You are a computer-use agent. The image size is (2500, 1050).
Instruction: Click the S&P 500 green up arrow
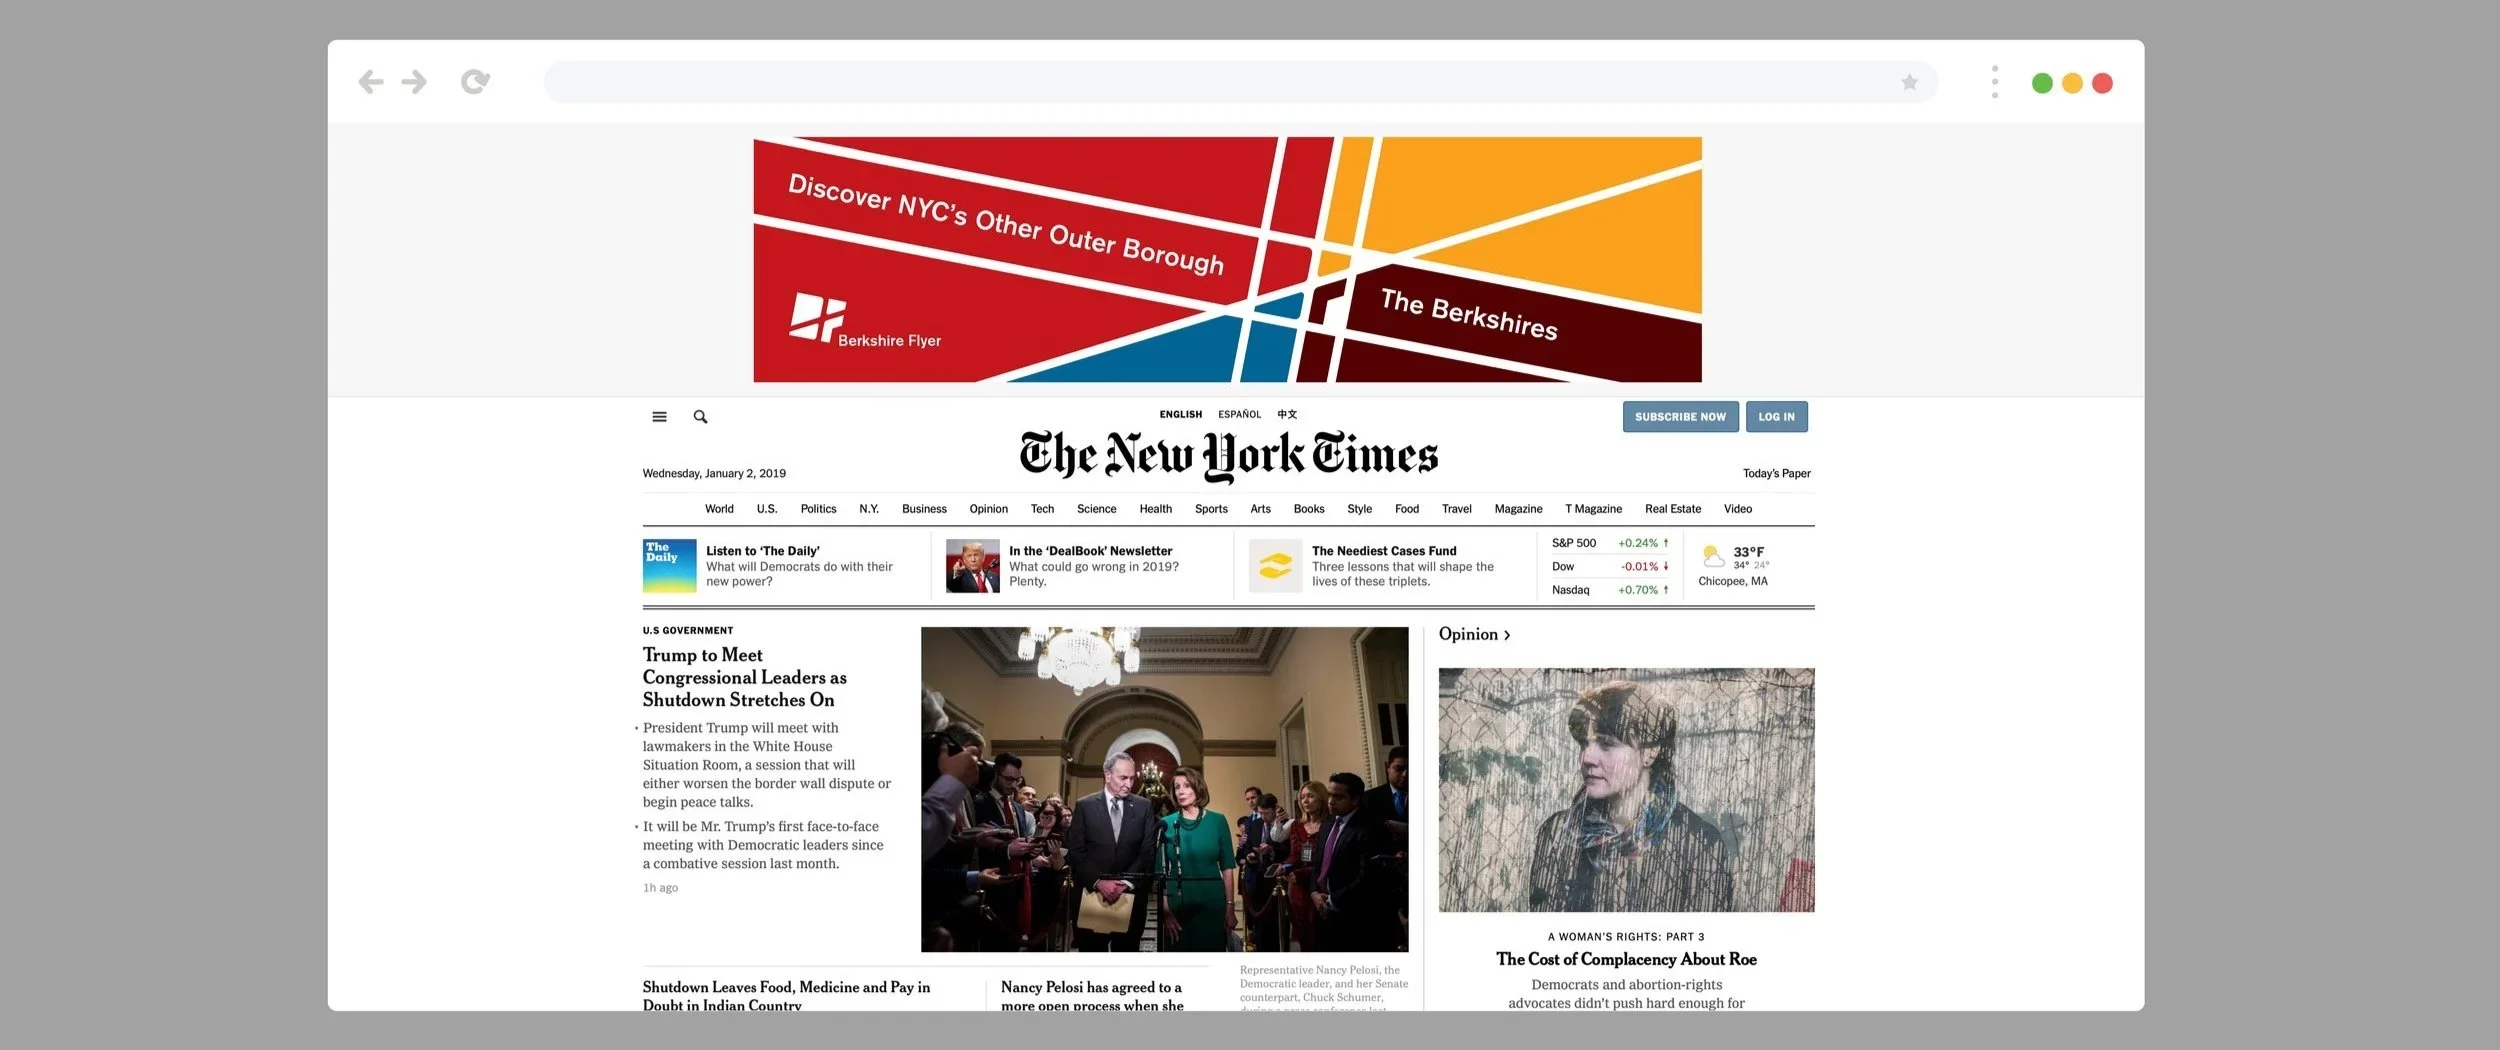1666,543
